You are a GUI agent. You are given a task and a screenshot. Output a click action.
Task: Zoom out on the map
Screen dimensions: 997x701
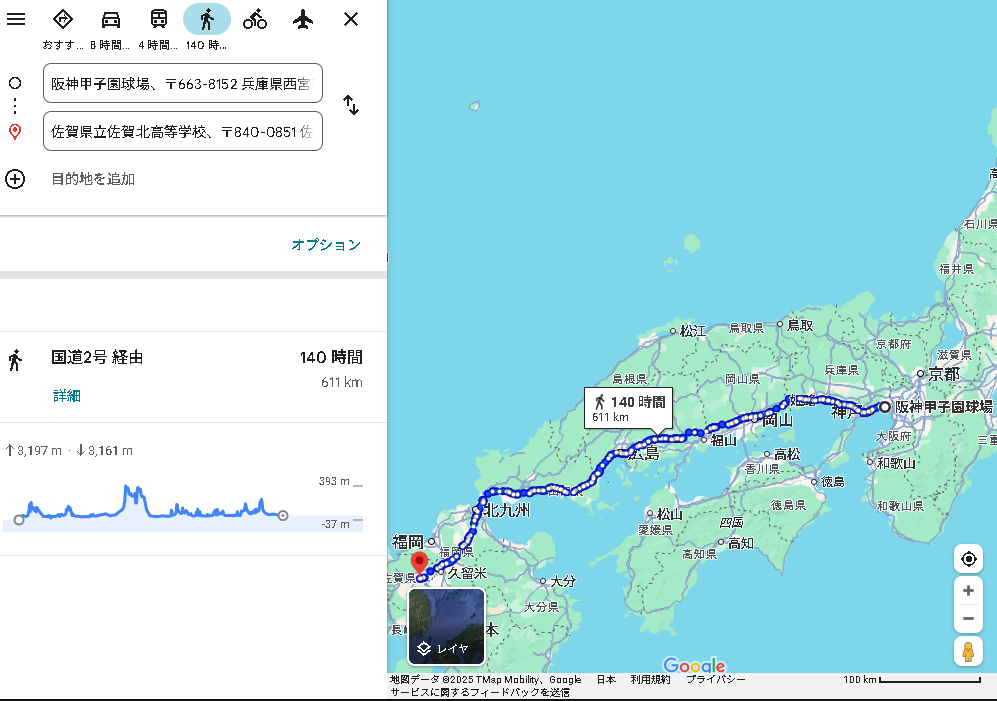[968, 618]
